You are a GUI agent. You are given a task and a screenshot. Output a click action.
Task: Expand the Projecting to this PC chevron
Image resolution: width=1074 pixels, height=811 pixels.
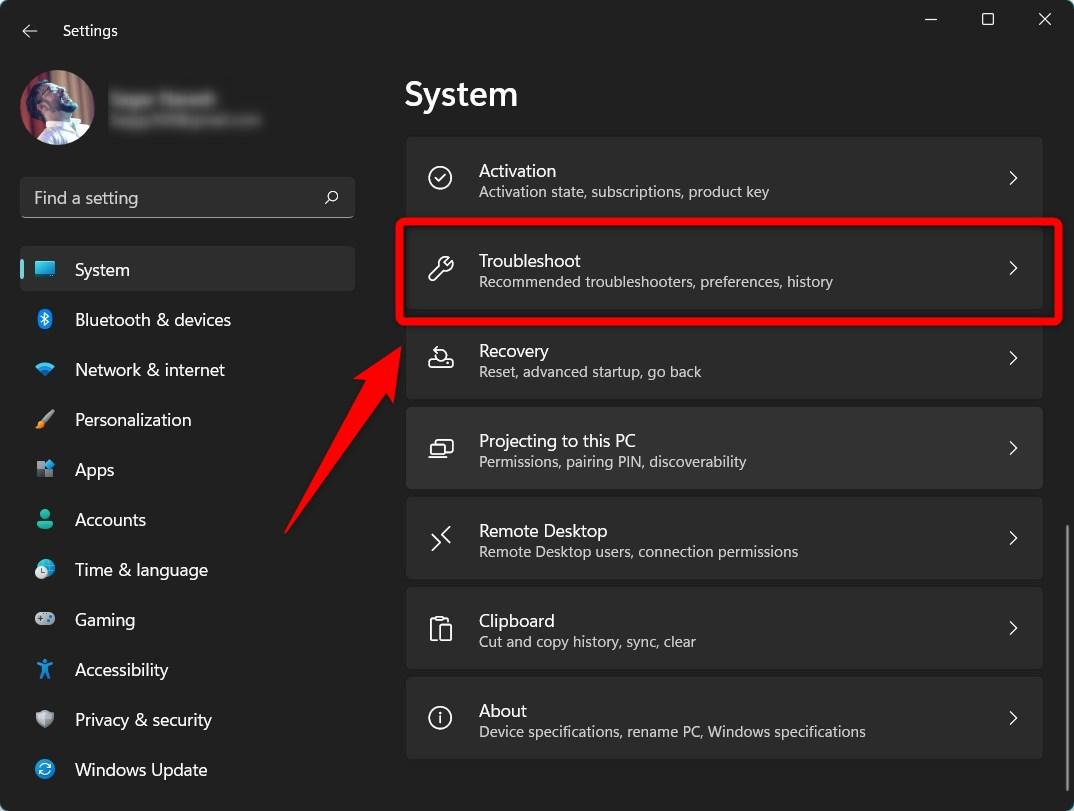1013,448
